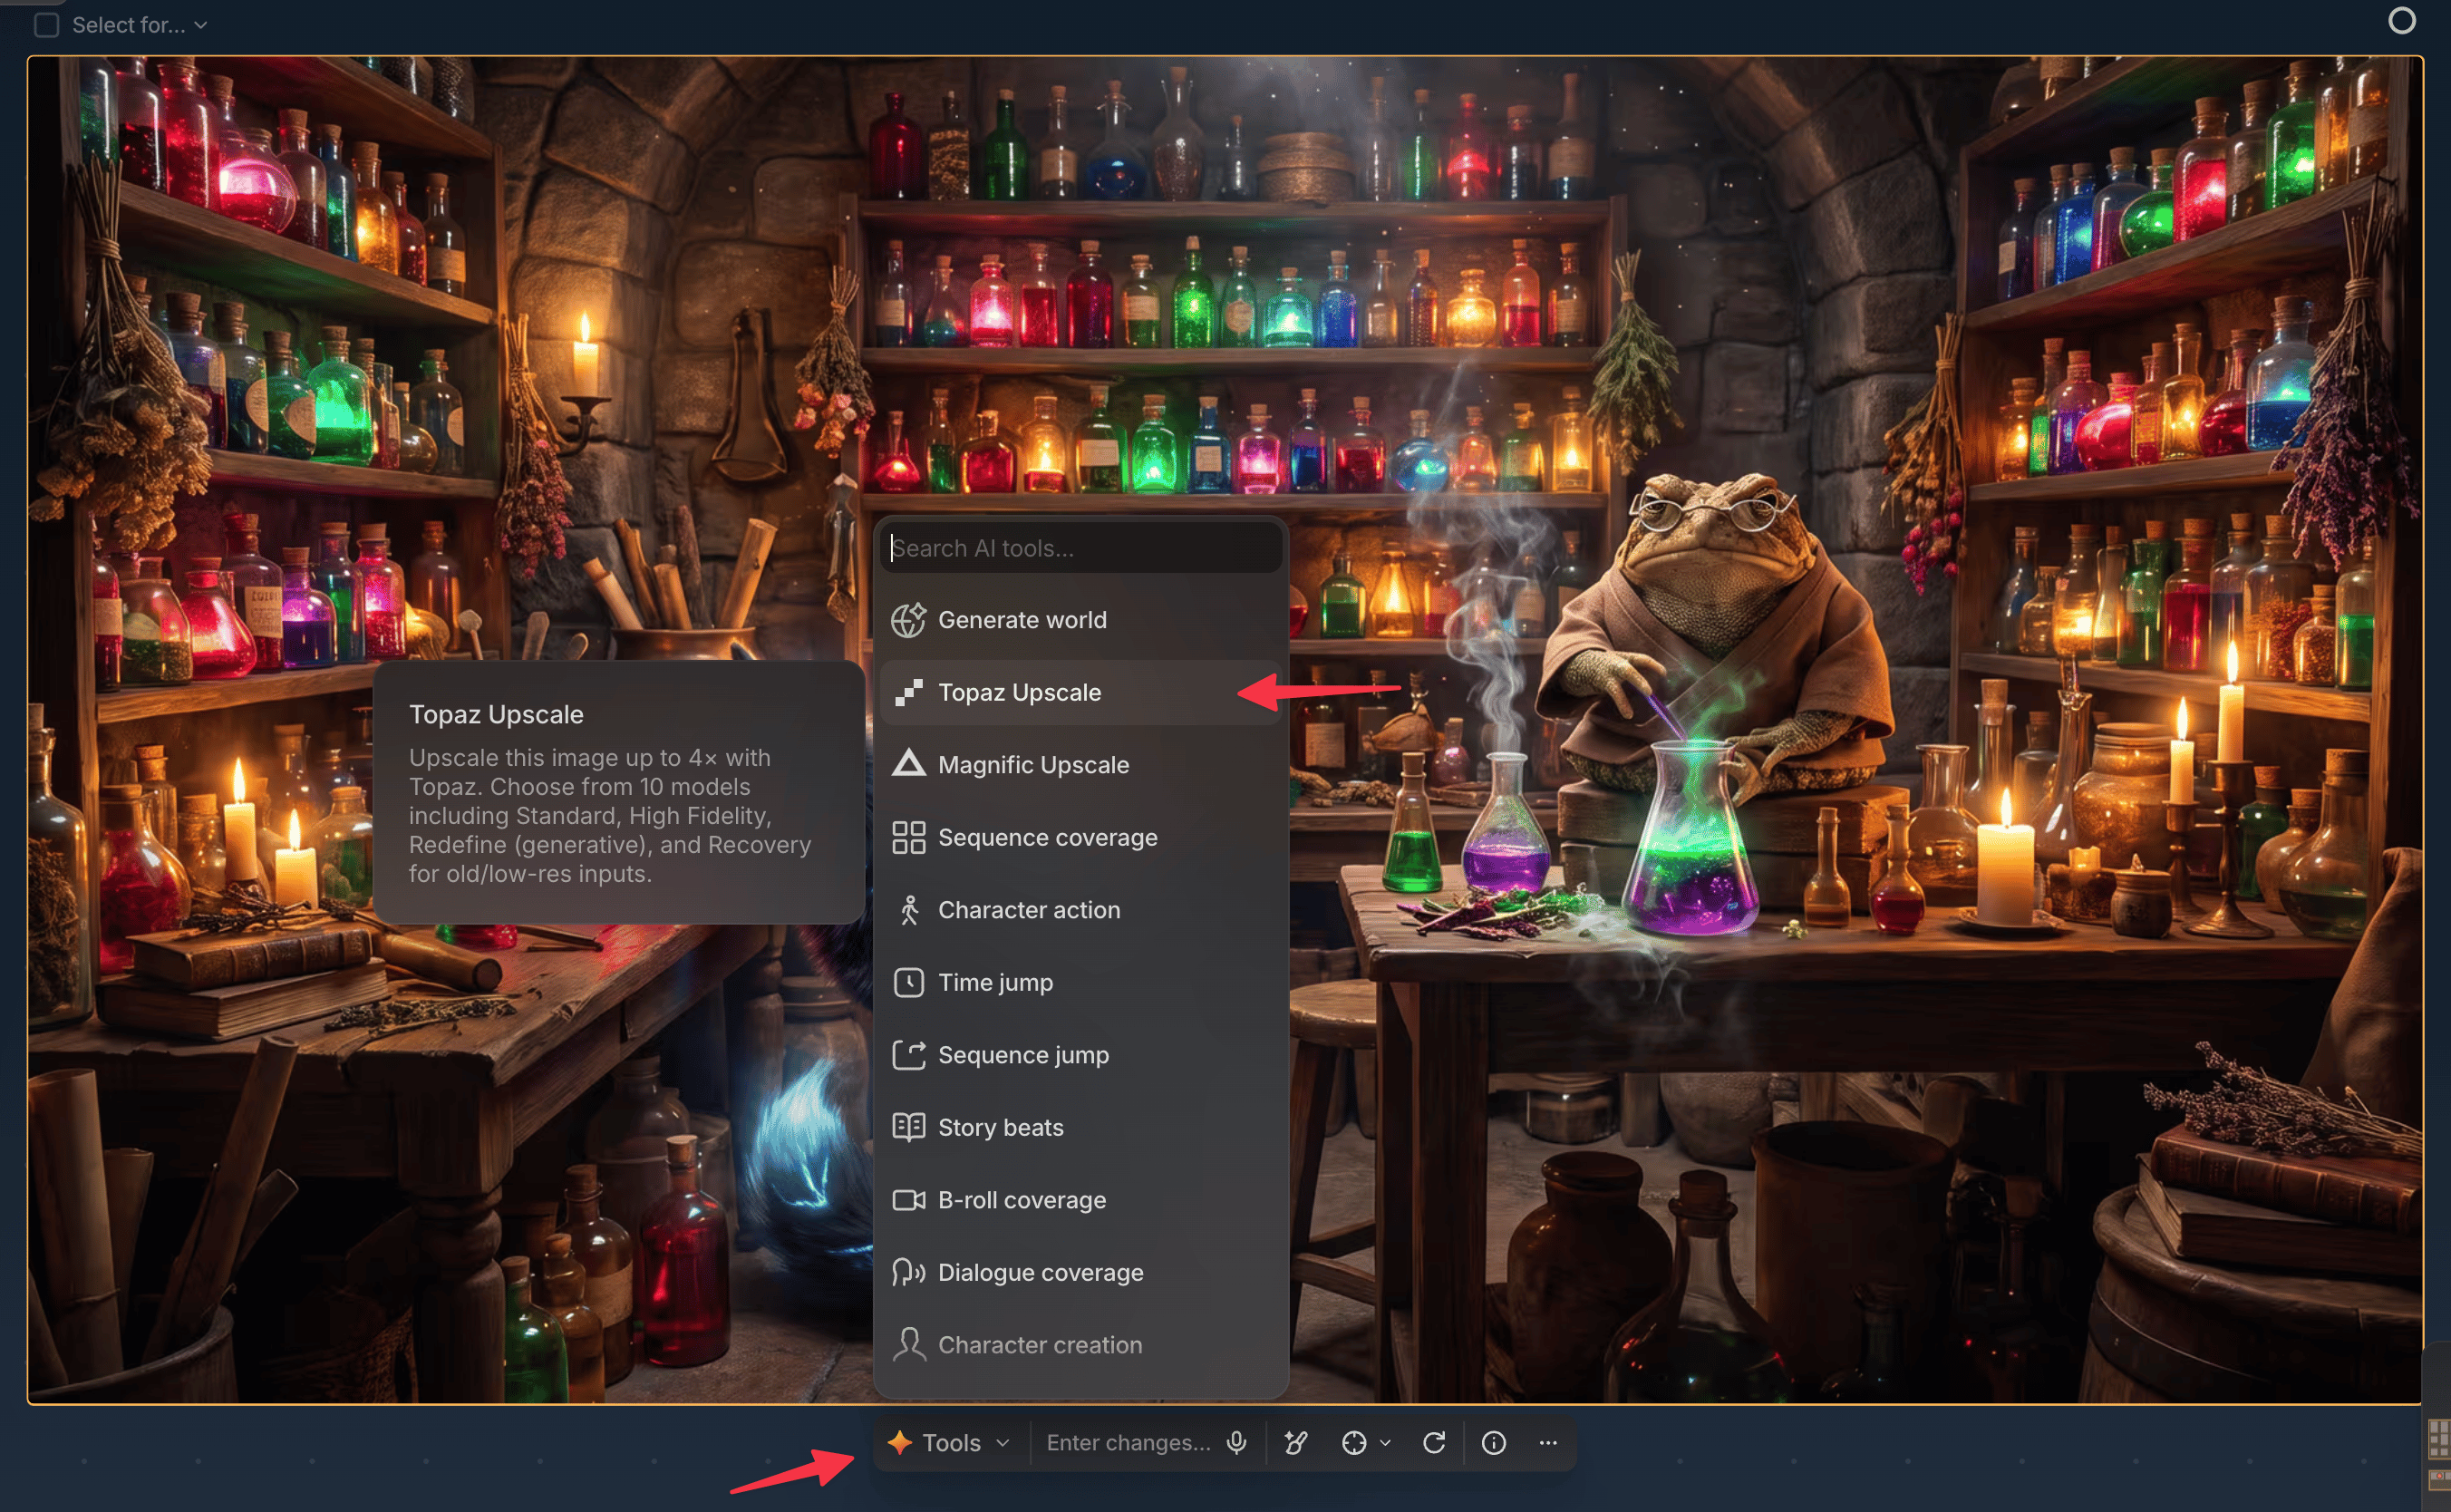Choose the Character action tool
2451x1512 pixels.
click(1080, 910)
